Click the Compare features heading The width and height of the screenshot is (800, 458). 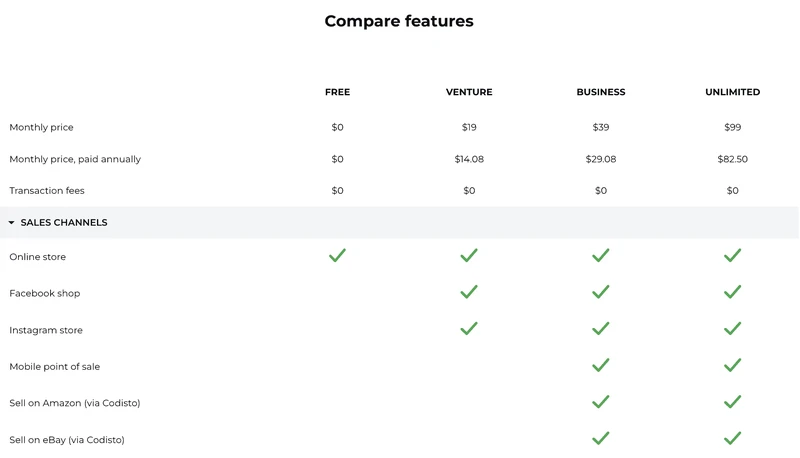pyautogui.click(x=399, y=21)
